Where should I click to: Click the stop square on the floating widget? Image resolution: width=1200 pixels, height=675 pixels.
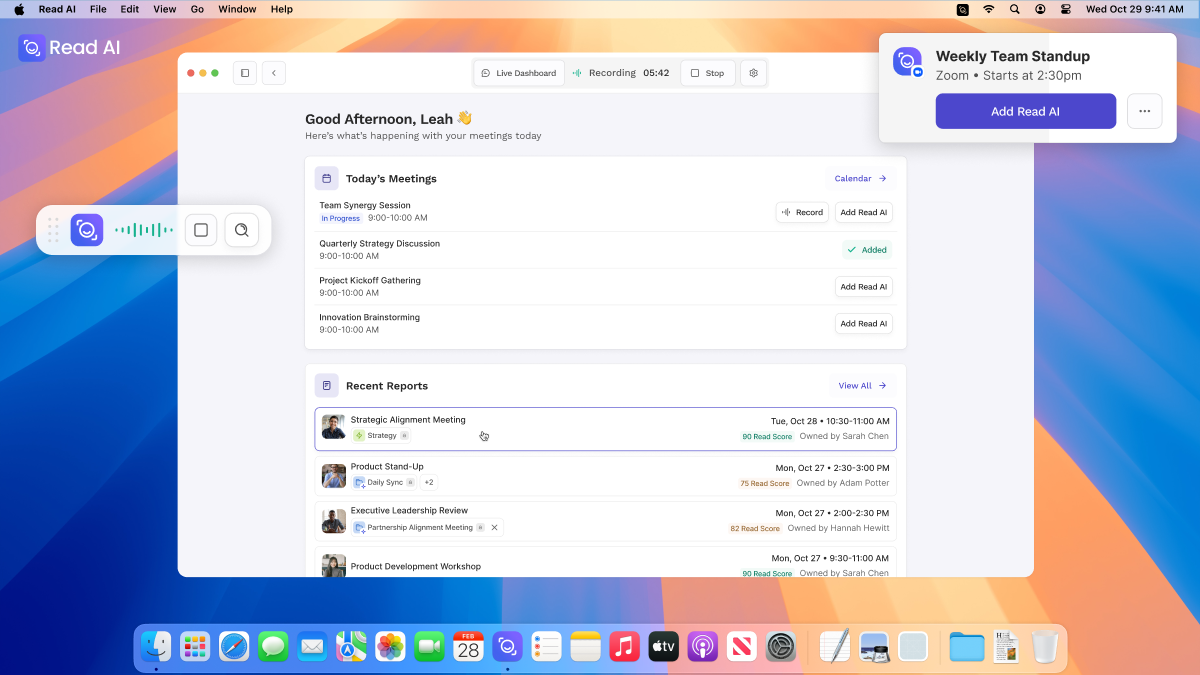pyautogui.click(x=201, y=229)
